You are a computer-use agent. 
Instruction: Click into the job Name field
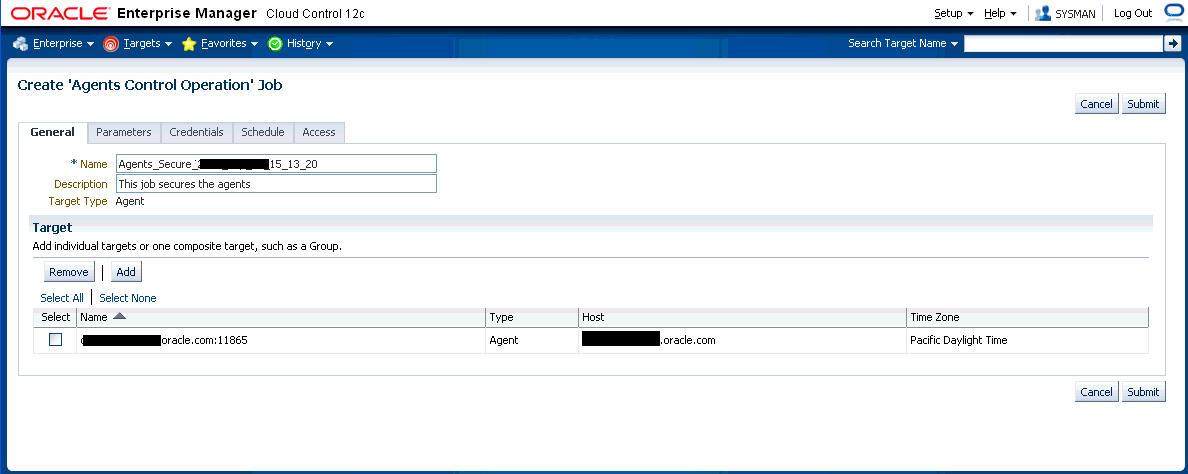point(276,164)
